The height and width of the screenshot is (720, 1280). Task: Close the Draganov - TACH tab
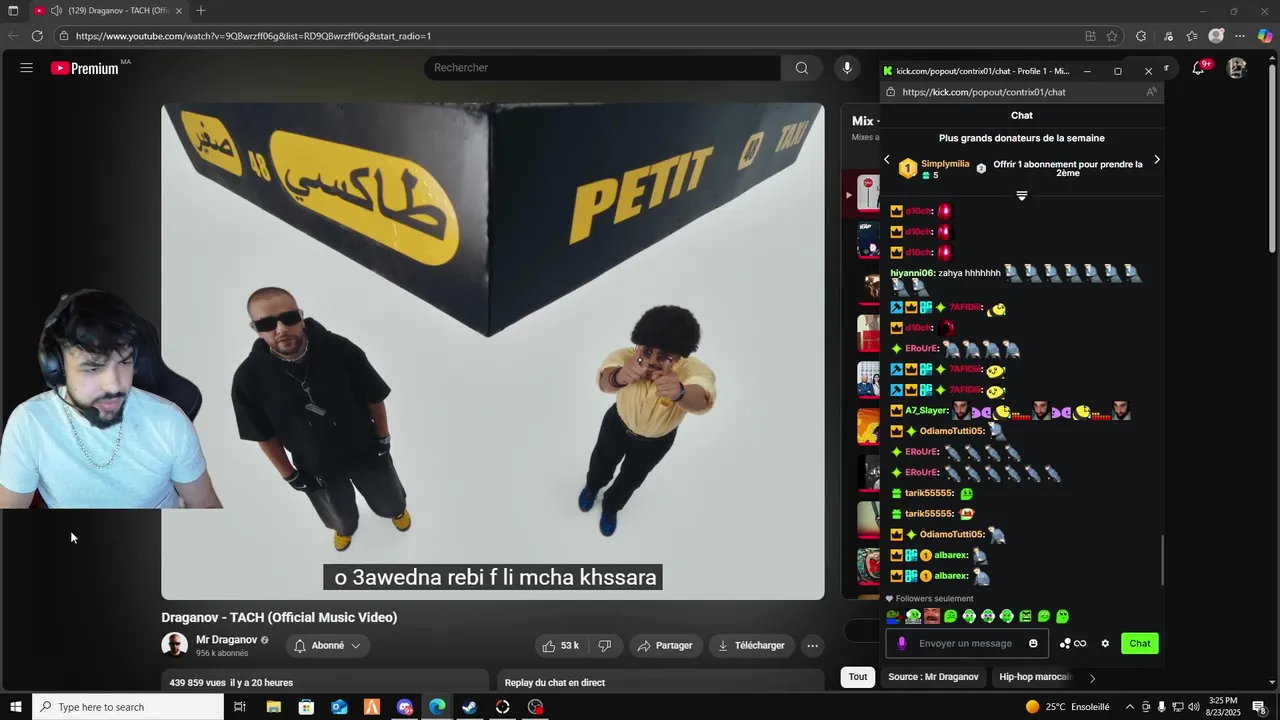pos(179,11)
